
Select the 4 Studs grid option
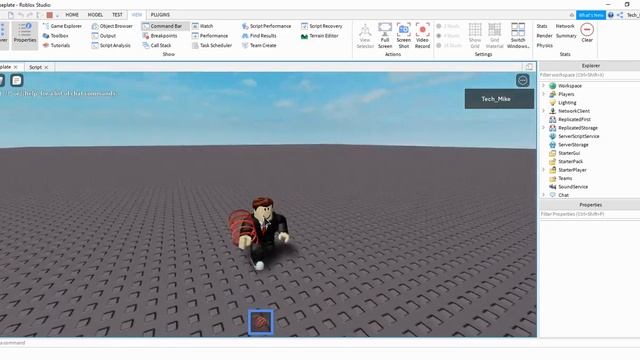(448, 36)
